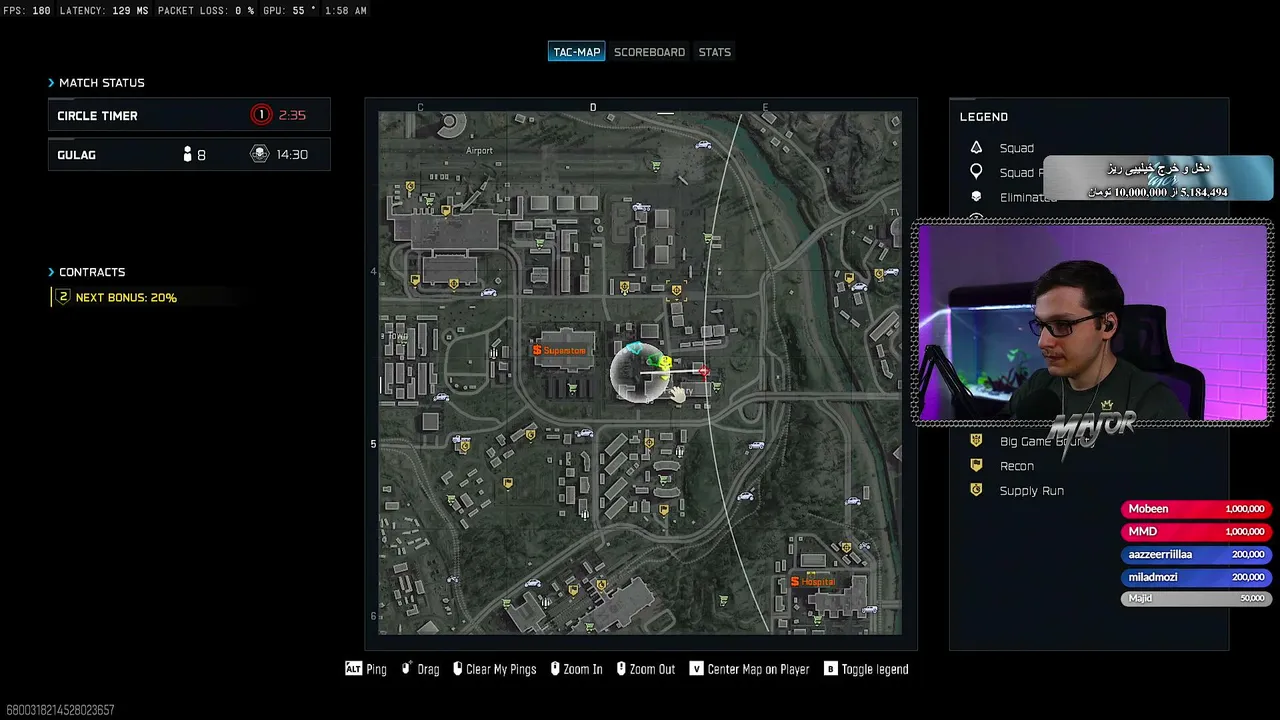Open the Scoreboard tab

point(650,52)
